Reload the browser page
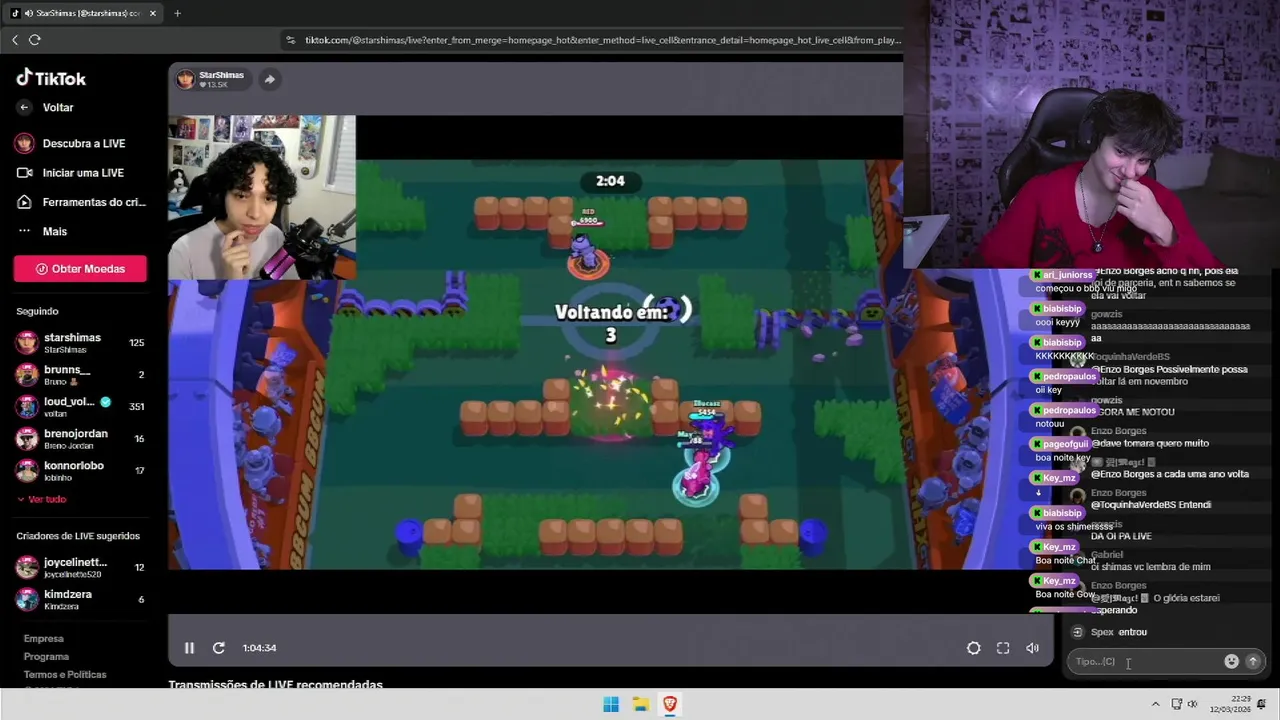 point(35,40)
